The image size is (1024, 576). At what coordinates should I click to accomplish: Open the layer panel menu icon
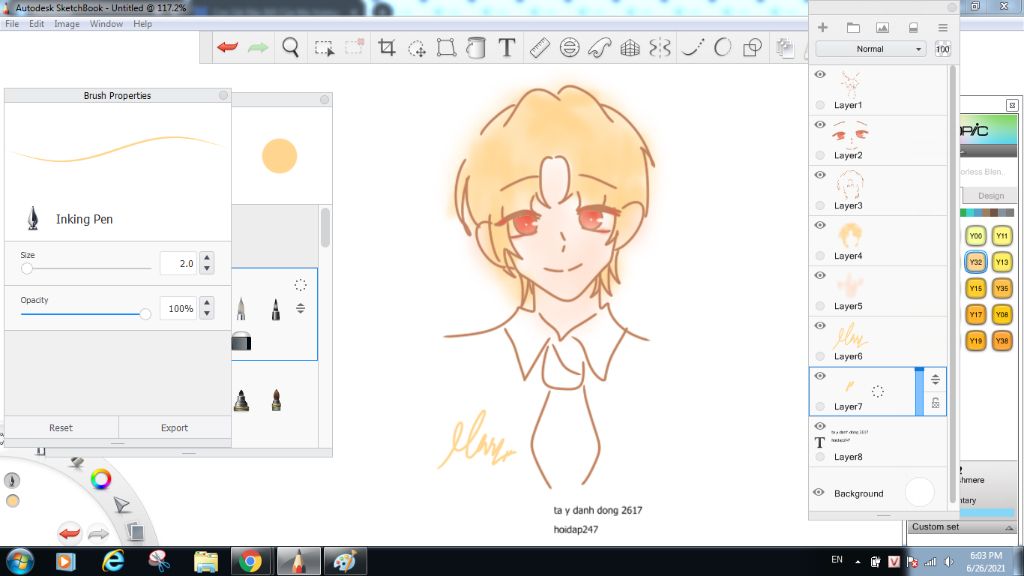point(942,27)
